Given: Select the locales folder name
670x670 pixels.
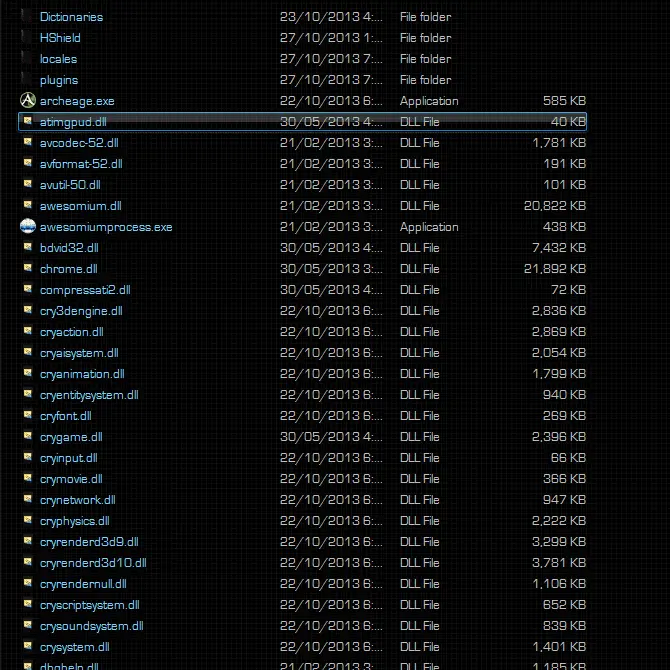Looking at the screenshot, I should (x=59, y=59).
